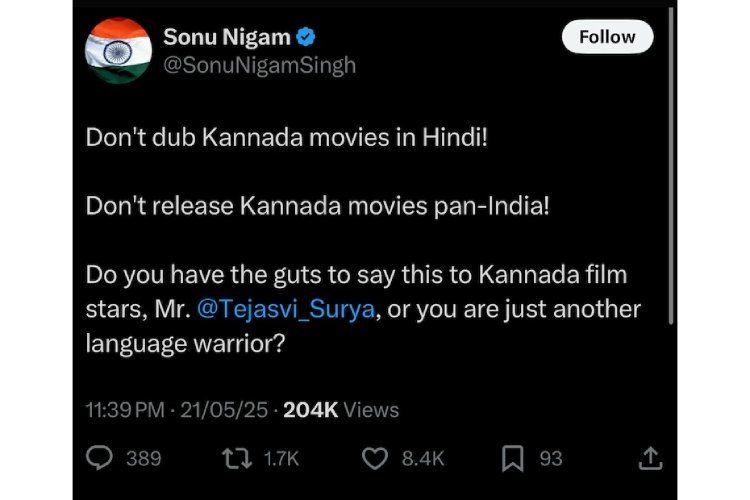The width and height of the screenshot is (750, 500).
Task: Click the tweet text about dubbing Kannada movies
Action: click(288, 138)
